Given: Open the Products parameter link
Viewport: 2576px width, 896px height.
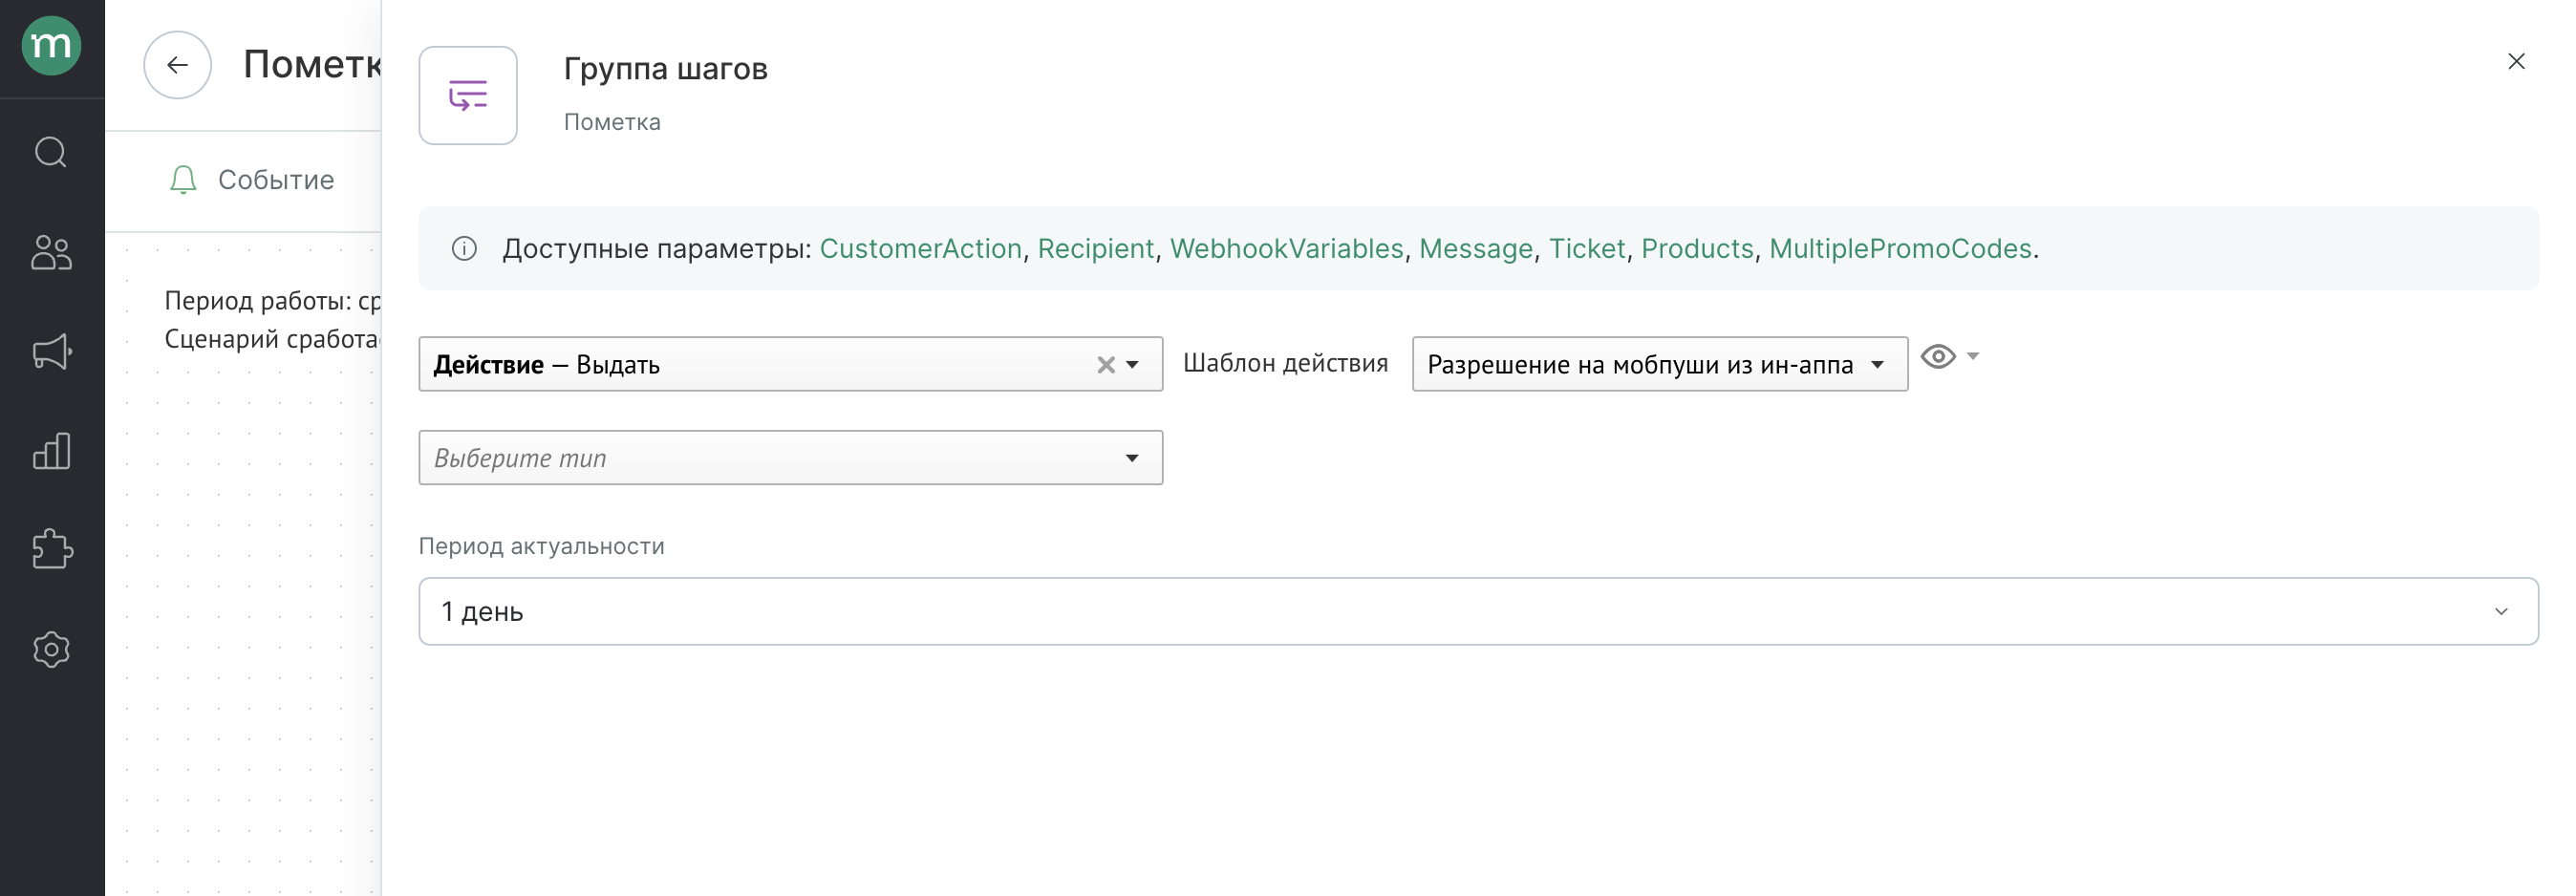Looking at the screenshot, I should (x=1696, y=248).
